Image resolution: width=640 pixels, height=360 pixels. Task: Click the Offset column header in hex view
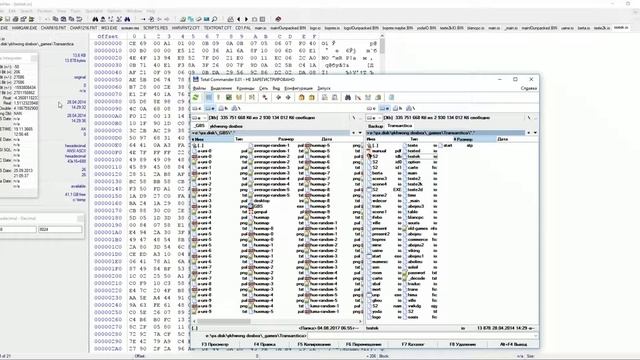[x=108, y=36]
